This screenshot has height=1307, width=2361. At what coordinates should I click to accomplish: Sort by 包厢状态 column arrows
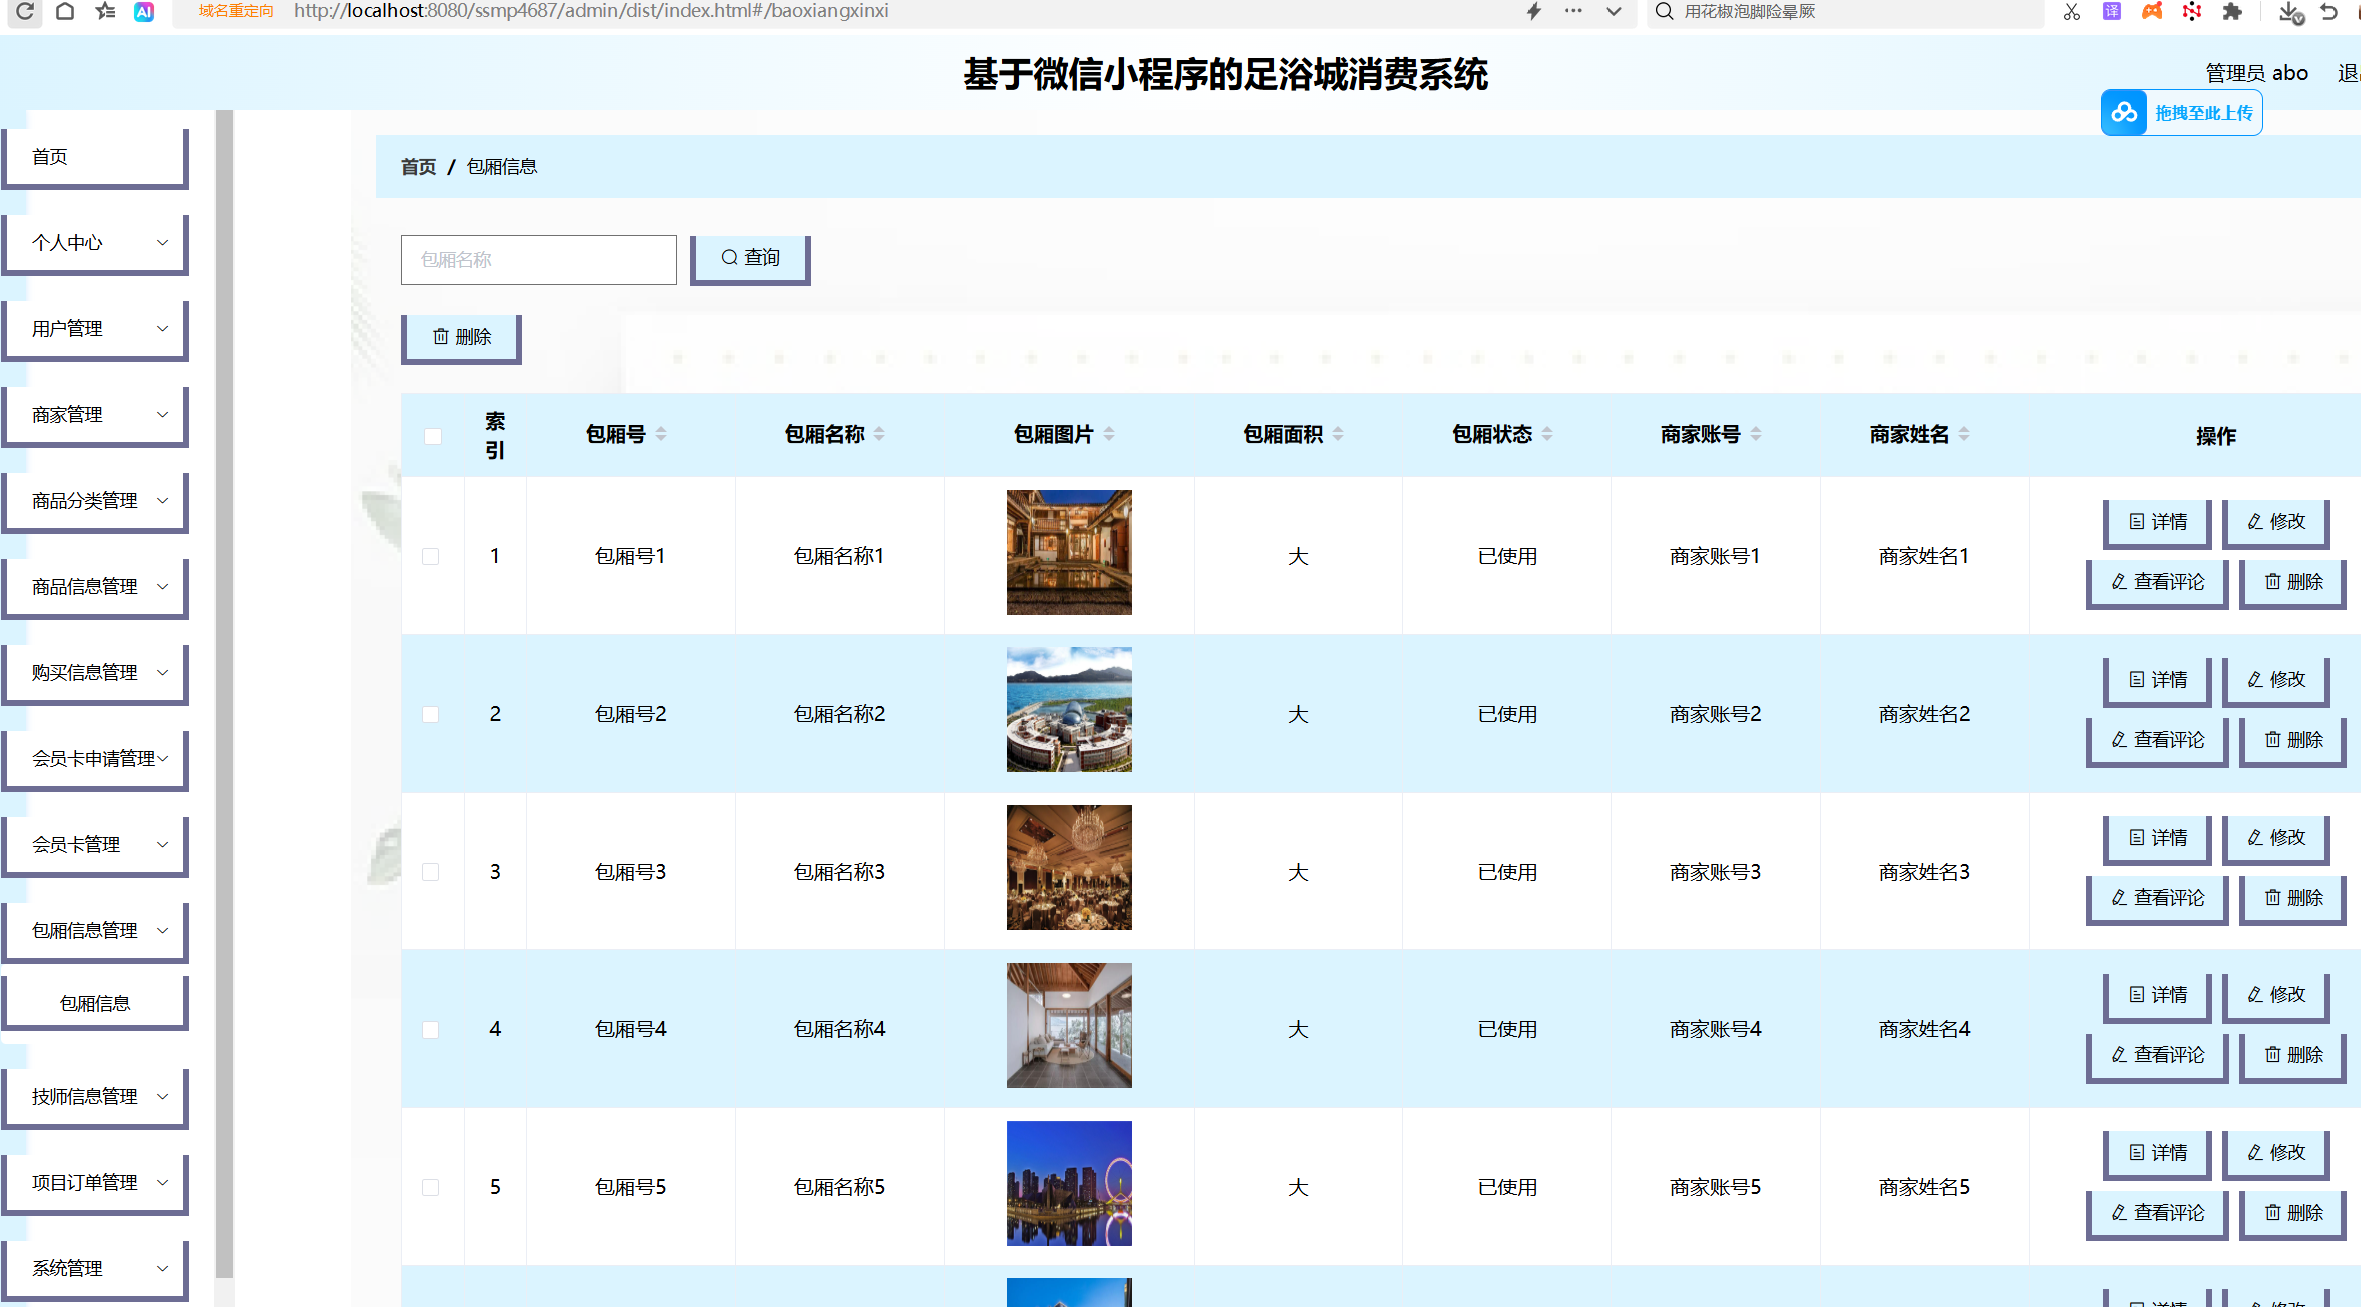pyautogui.click(x=1547, y=434)
